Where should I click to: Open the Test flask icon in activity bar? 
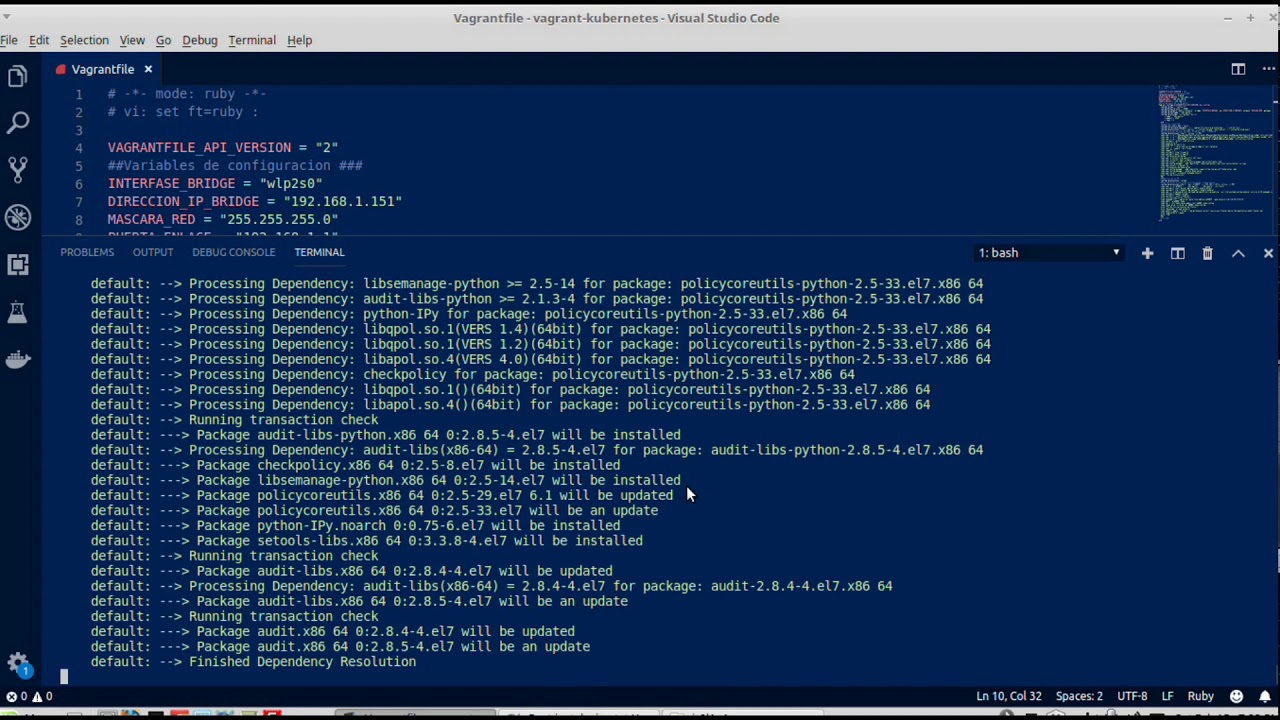(17, 312)
